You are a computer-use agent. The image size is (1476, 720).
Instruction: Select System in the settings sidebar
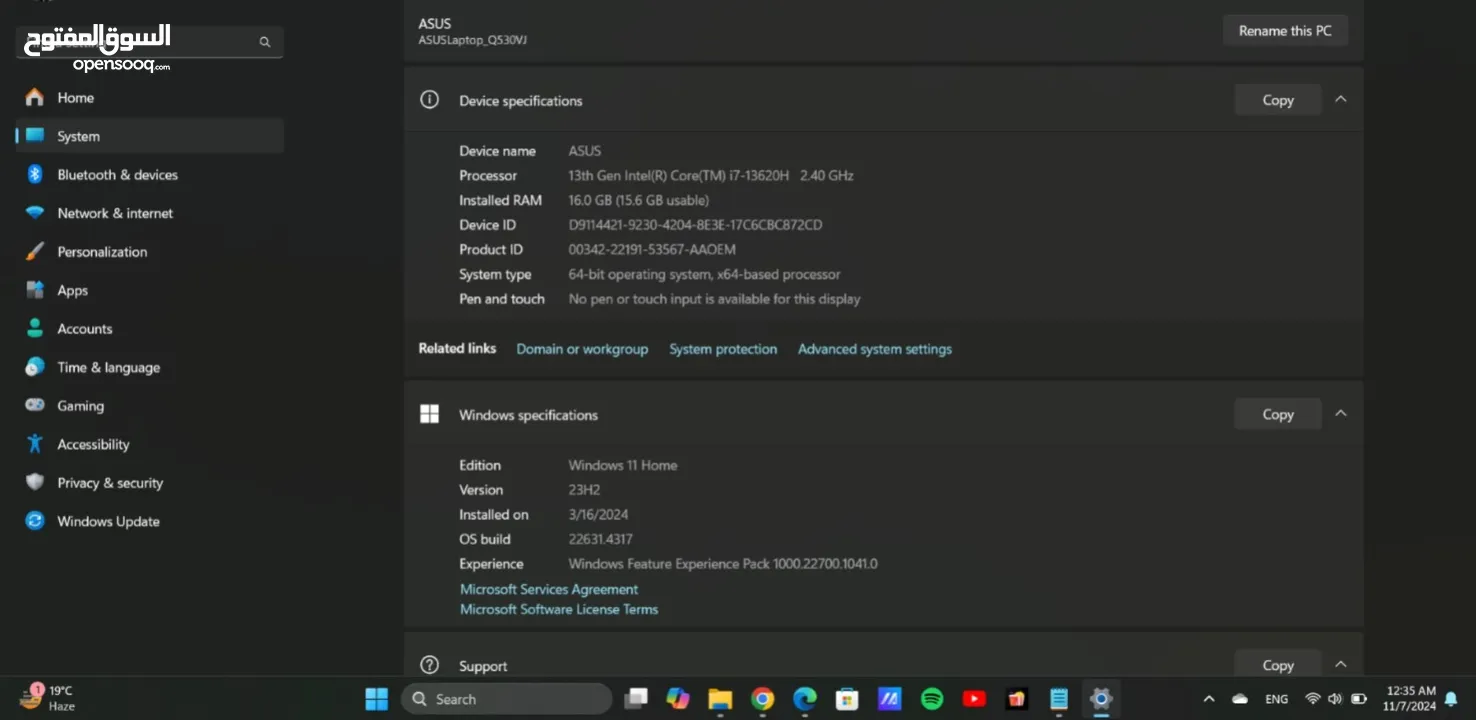(150, 136)
